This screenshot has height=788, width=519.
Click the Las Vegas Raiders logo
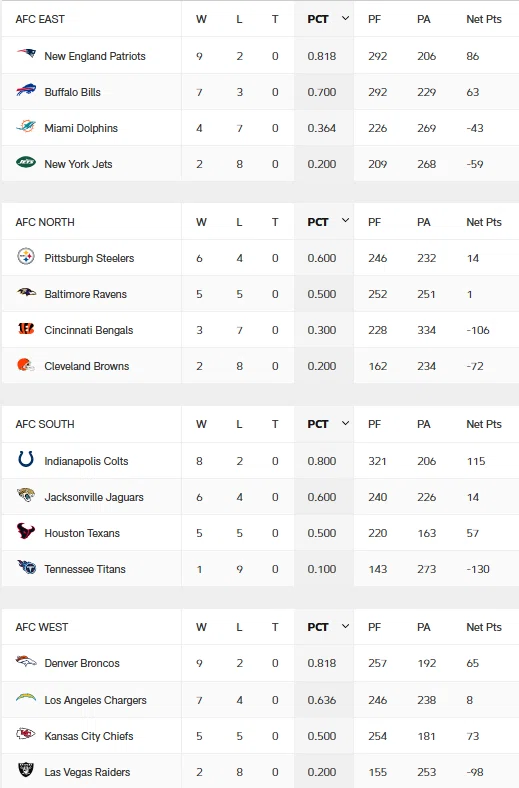coord(26,769)
